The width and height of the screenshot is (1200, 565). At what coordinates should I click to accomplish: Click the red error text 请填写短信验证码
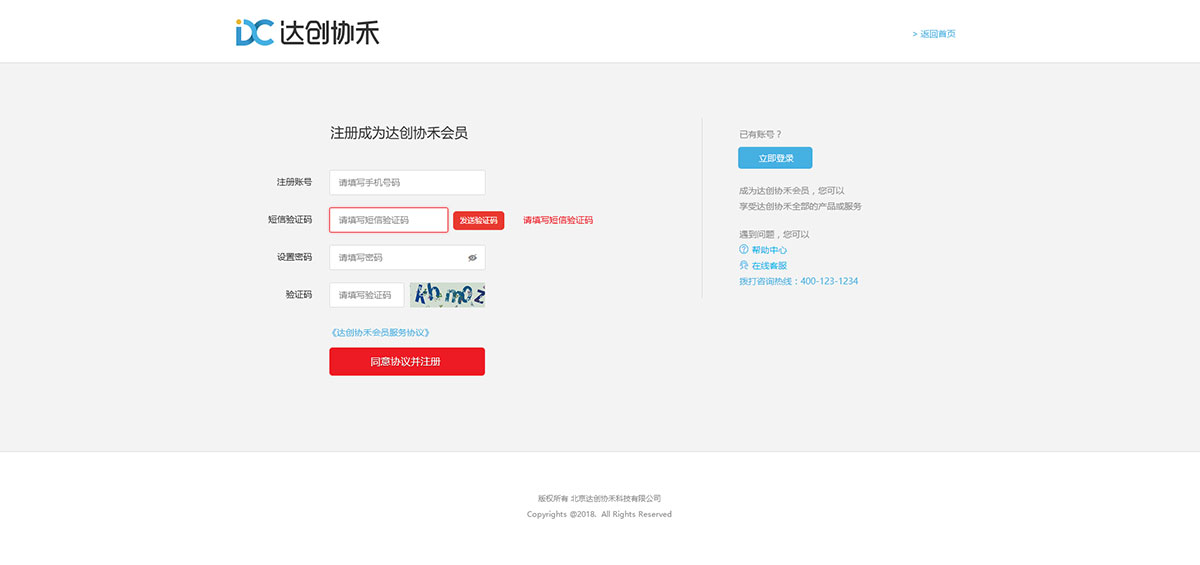pyautogui.click(x=558, y=220)
